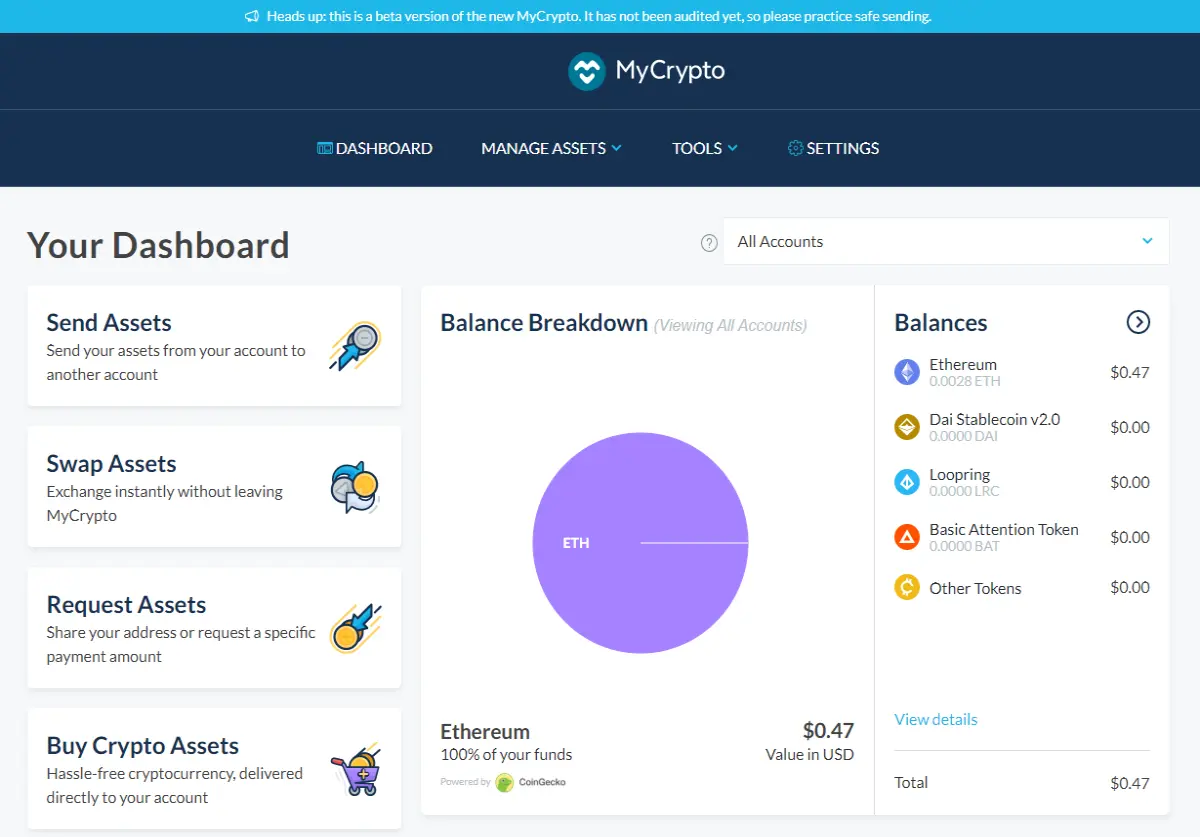This screenshot has width=1200, height=837.
Task: Open the Swap Assets card title
Action: coord(111,464)
